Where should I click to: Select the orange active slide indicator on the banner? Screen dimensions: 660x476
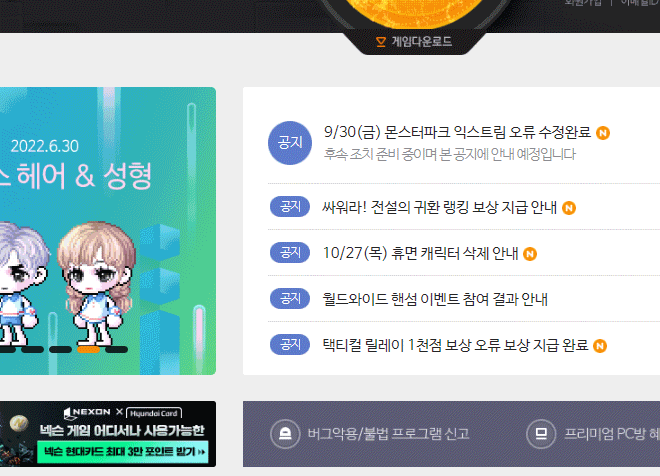88,349
